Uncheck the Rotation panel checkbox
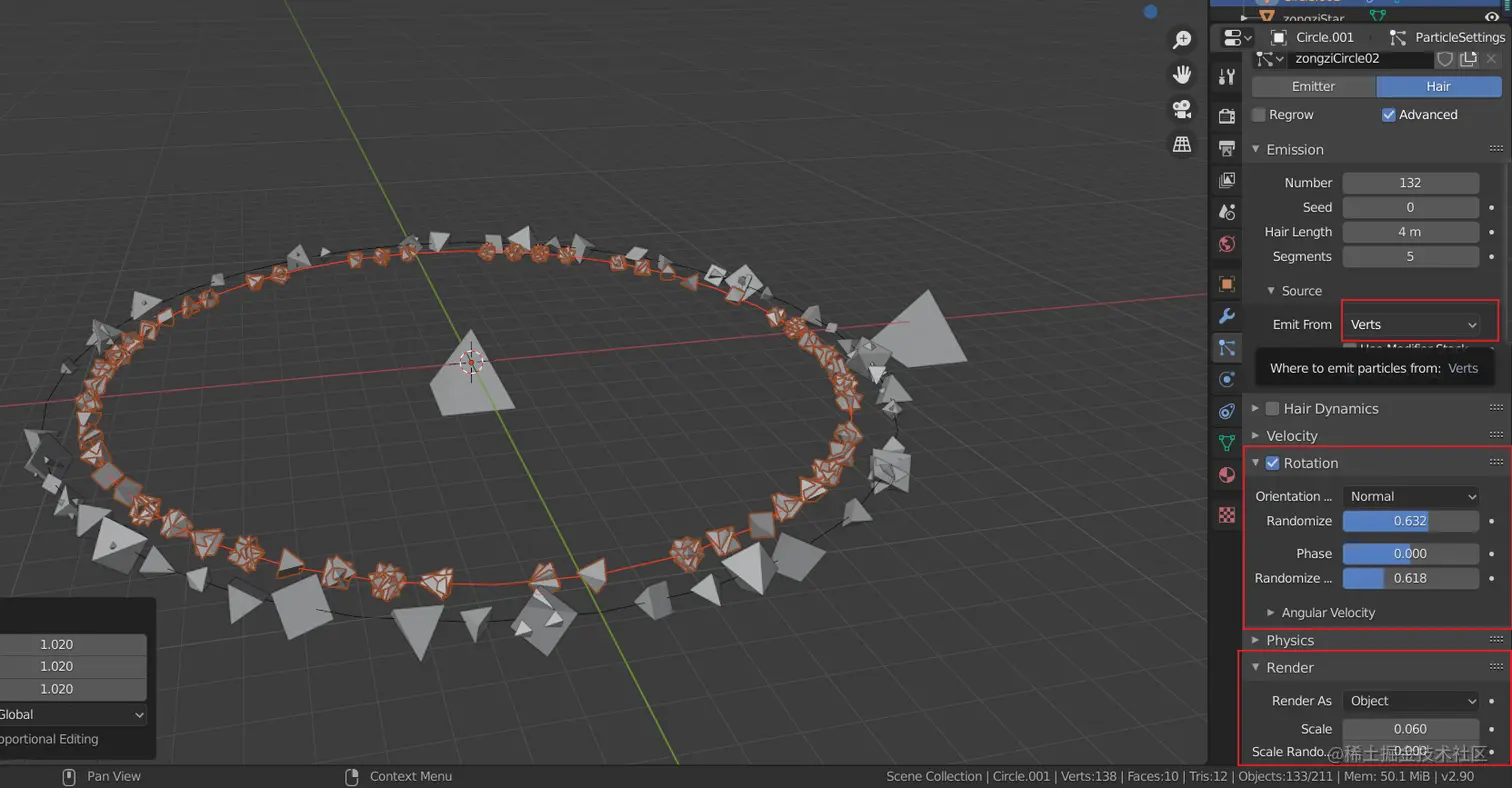 coord(1272,463)
